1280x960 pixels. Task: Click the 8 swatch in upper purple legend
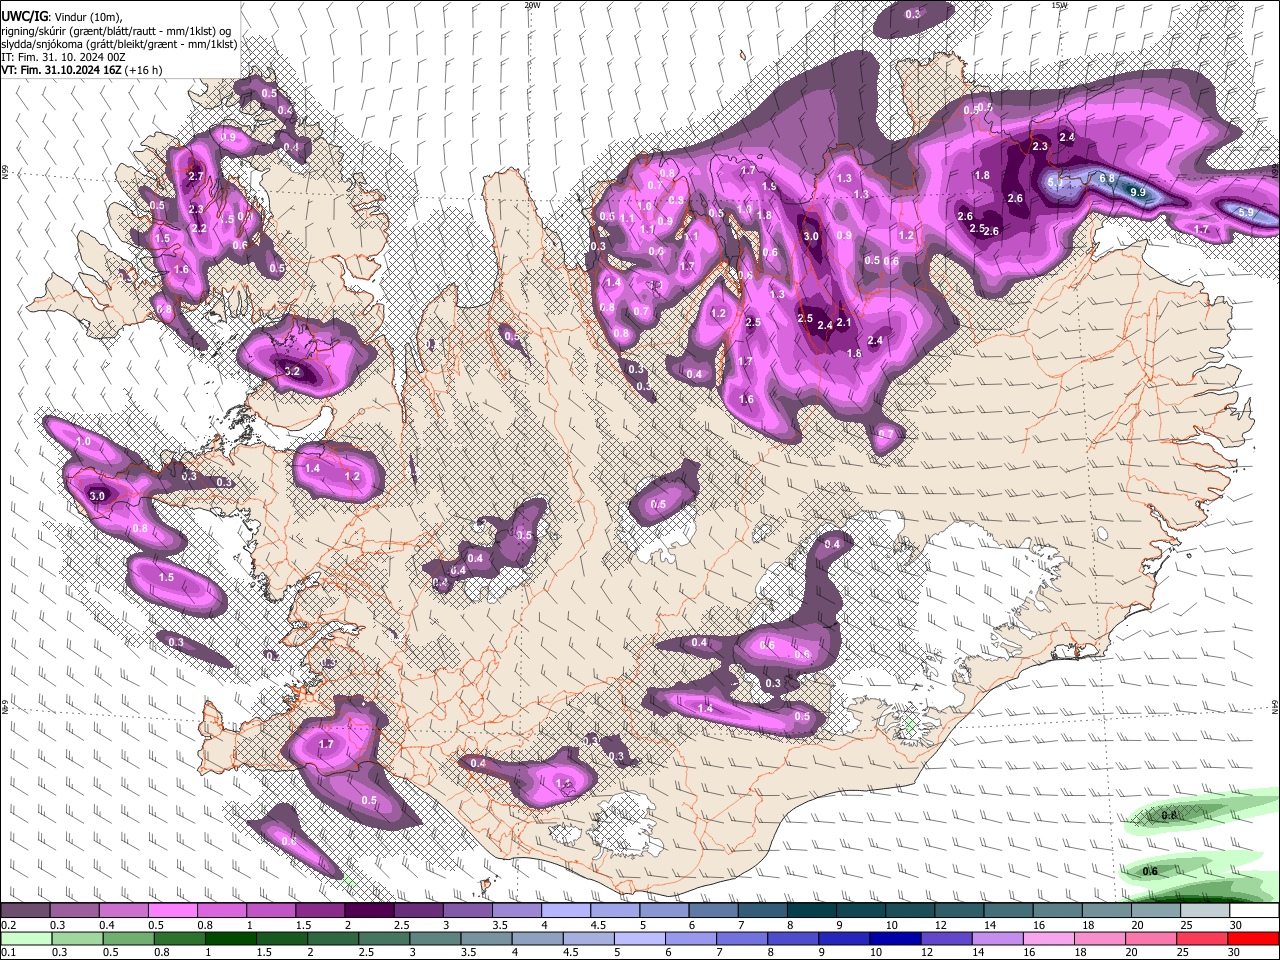(810, 911)
